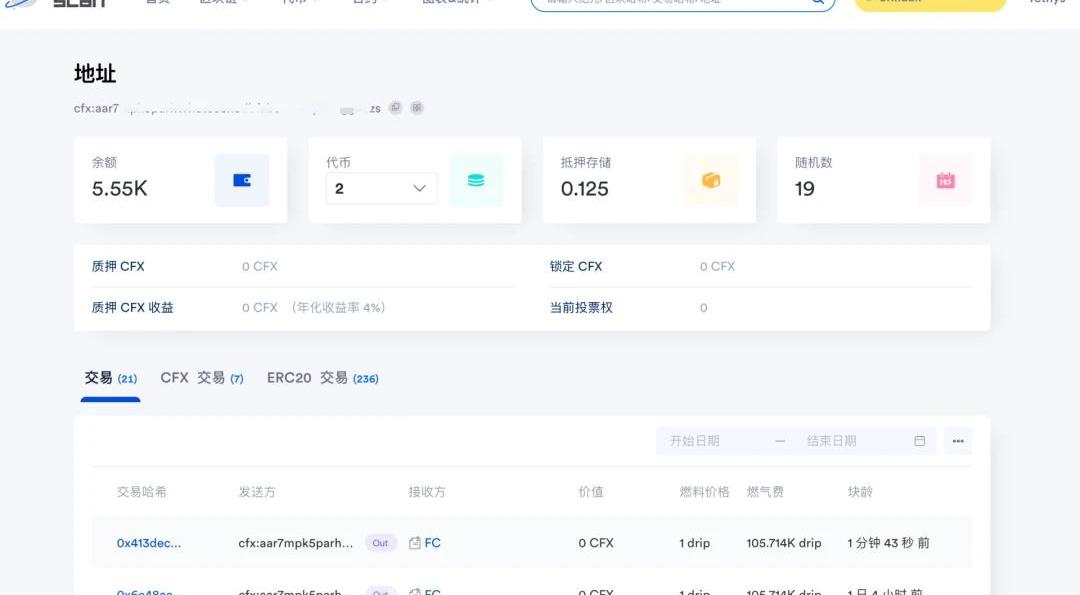Click sender cfx:aar7mpk5parh... in the 0x413dec row
The height and width of the screenshot is (595, 1080).
[x=295, y=543]
